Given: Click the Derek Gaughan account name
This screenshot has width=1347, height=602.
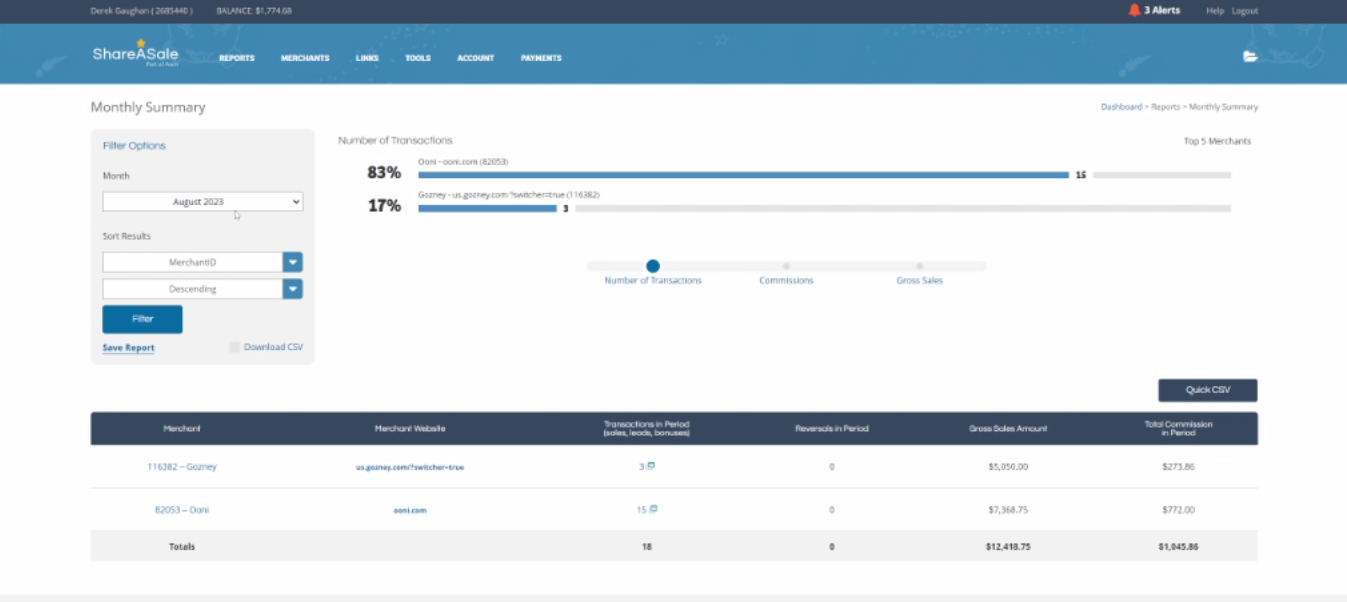Looking at the screenshot, I should 142,11.
